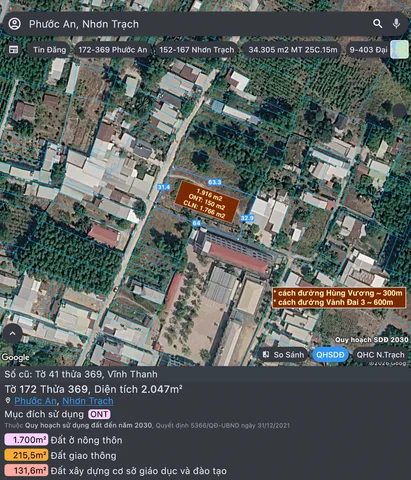Click Quy hoạch sử dụng đất đến năm 2030 text
Screen dimensions: 411x480
(x=89, y=425)
